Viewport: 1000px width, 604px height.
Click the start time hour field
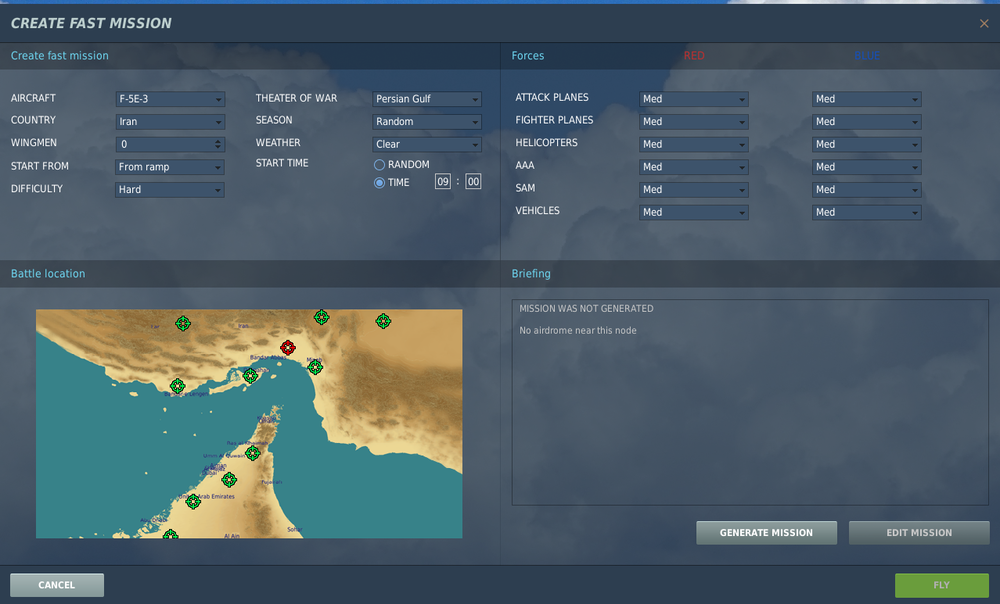(x=443, y=182)
